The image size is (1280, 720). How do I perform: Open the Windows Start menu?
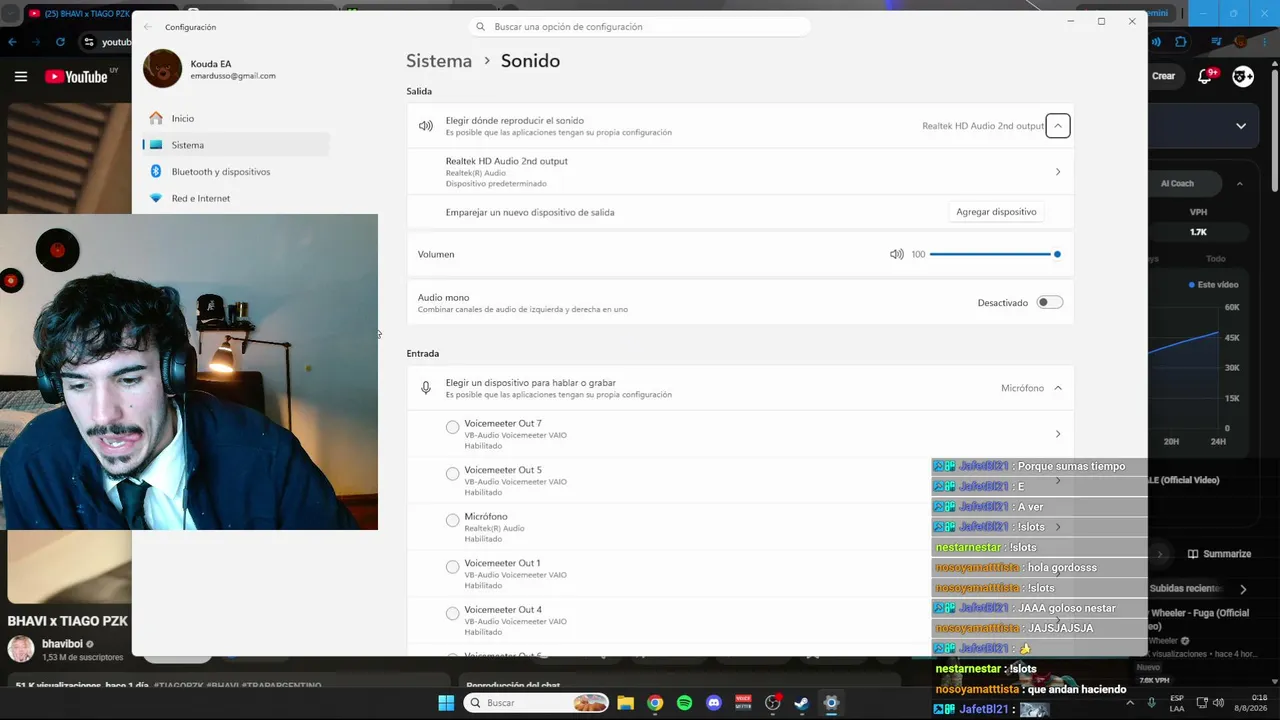[446, 703]
